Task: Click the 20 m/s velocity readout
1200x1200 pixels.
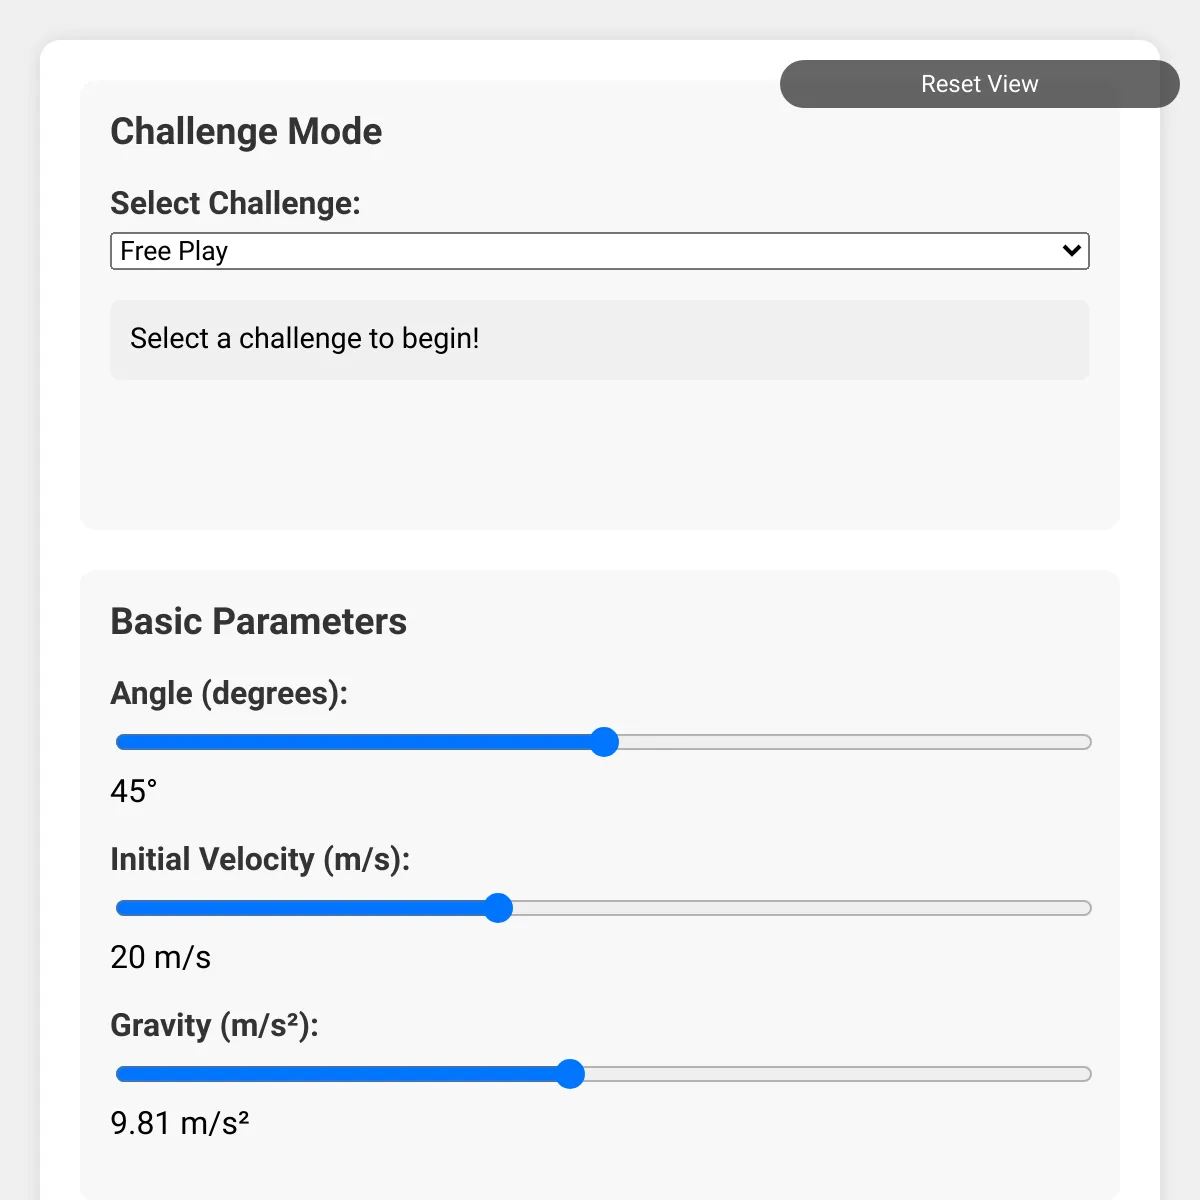Action: 160,957
